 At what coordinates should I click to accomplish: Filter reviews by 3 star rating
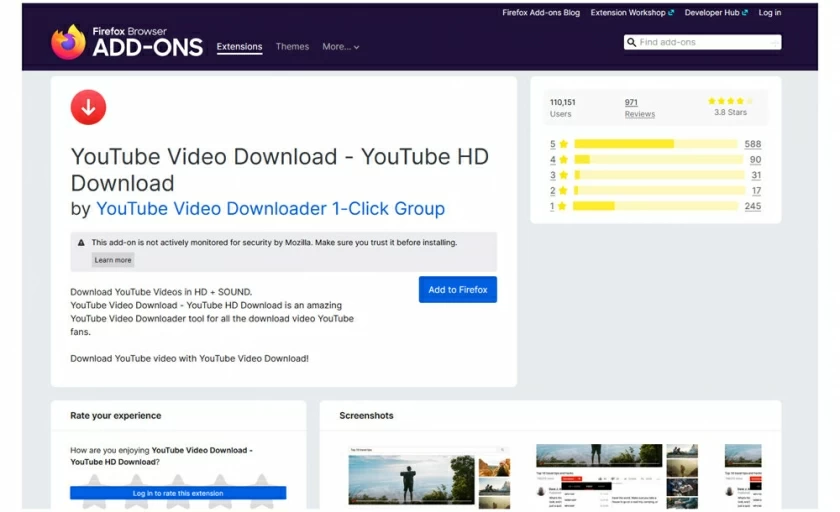pos(559,175)
